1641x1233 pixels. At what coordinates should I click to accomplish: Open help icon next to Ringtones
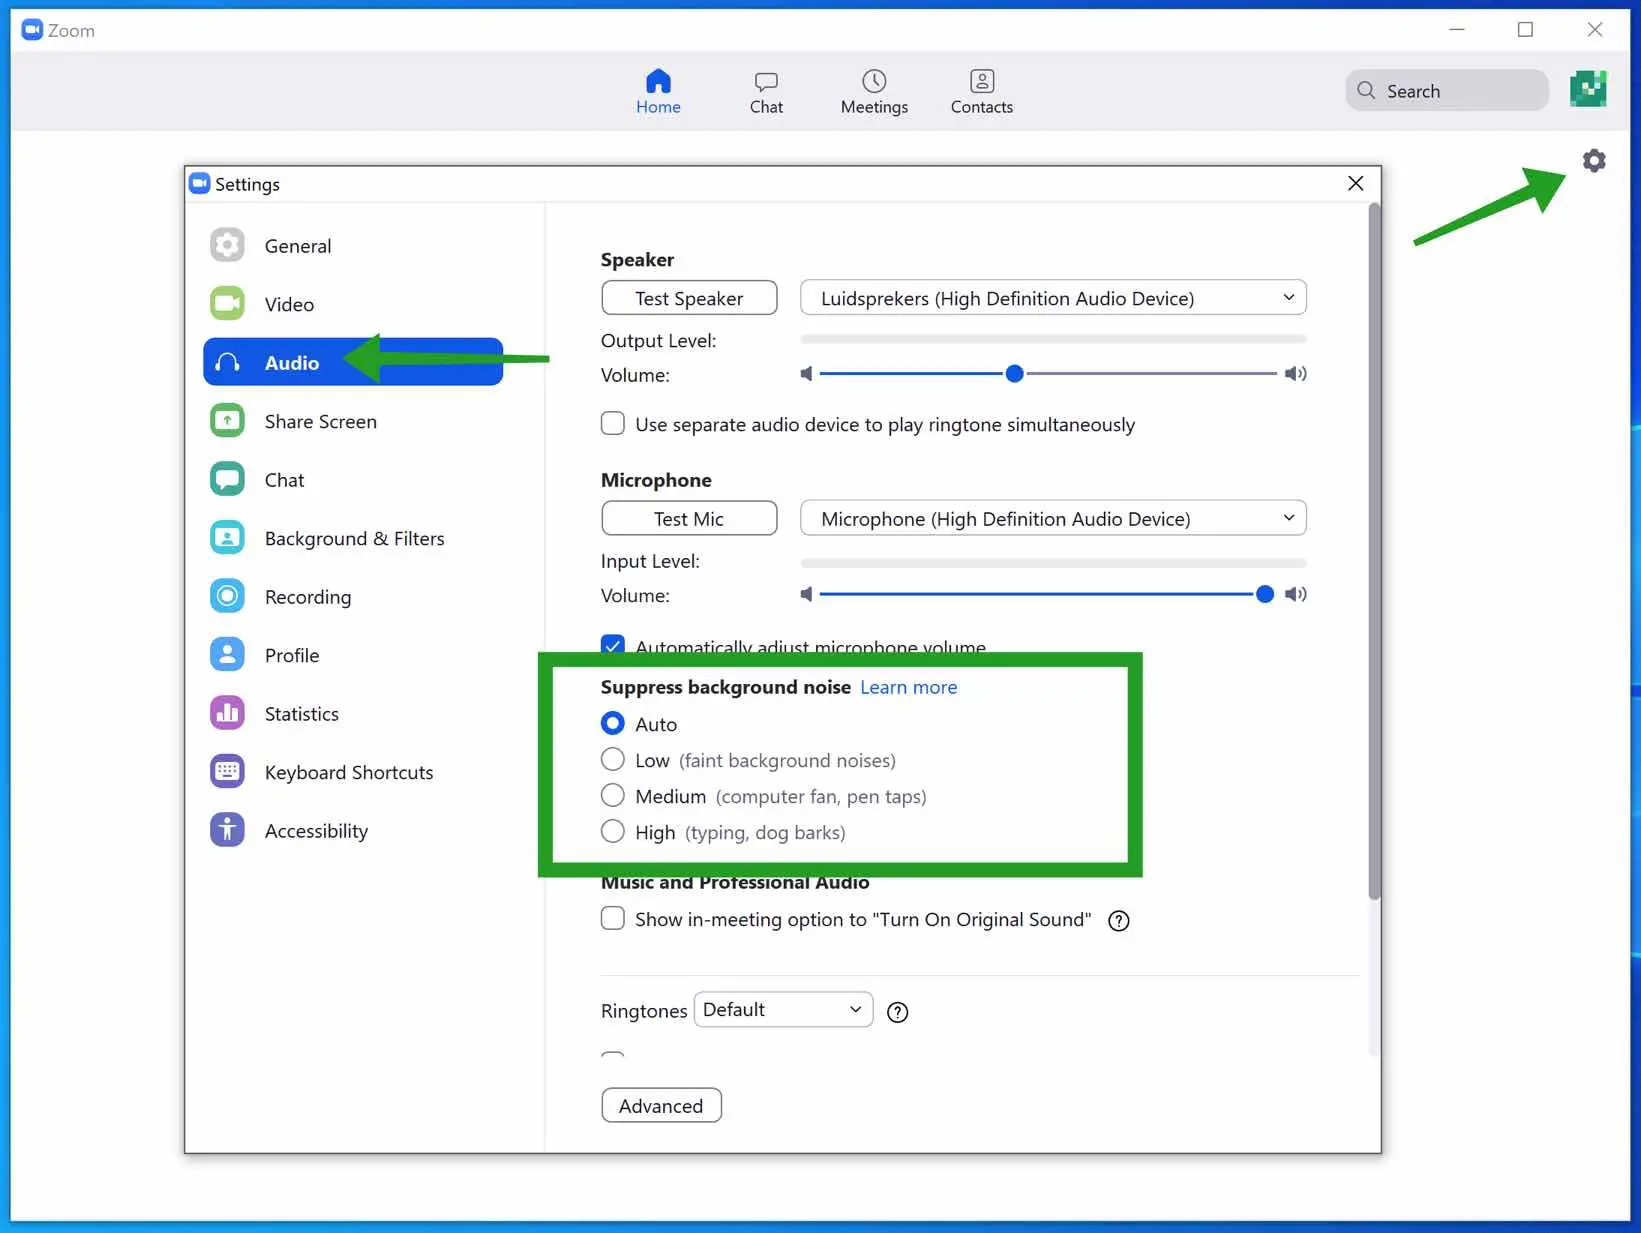pyautogui.click(x=898, y=1012)
